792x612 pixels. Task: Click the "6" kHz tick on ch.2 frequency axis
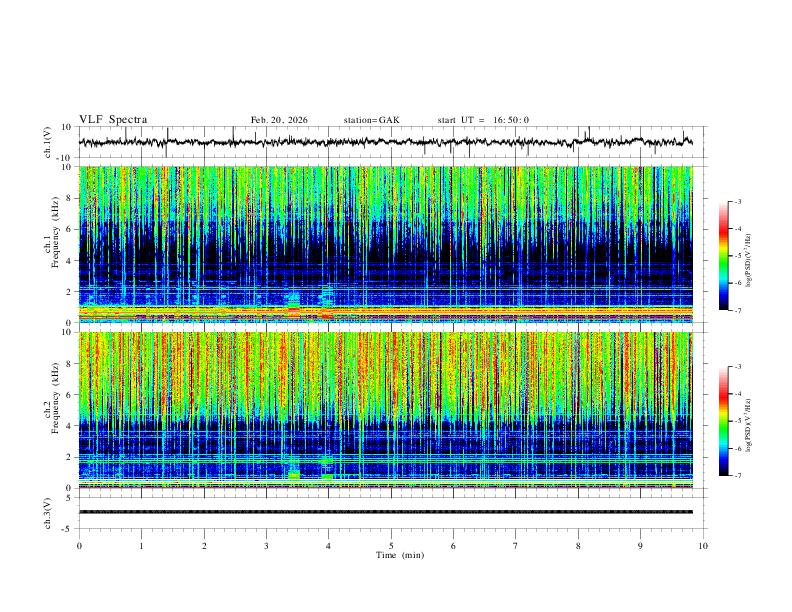coord(70,395)
